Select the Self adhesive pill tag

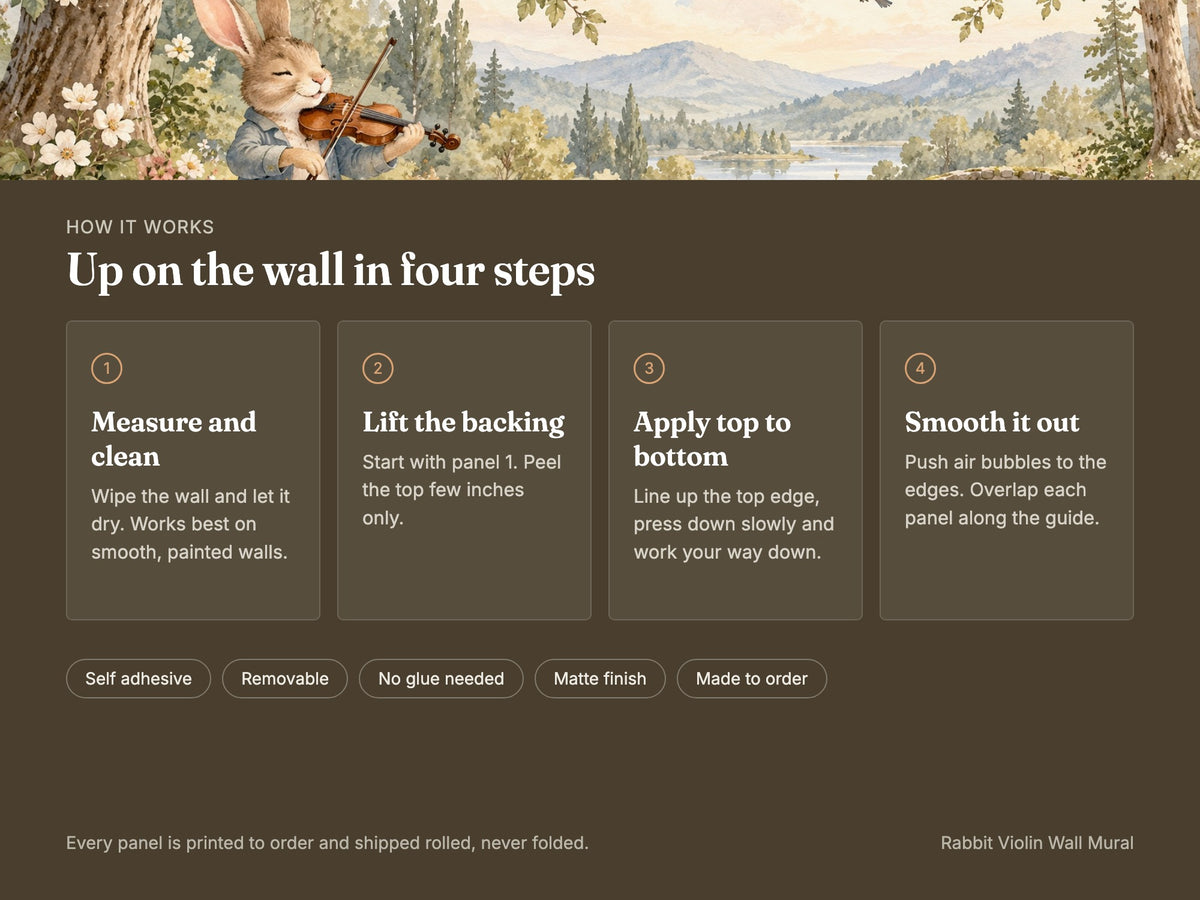pos(138,678)
